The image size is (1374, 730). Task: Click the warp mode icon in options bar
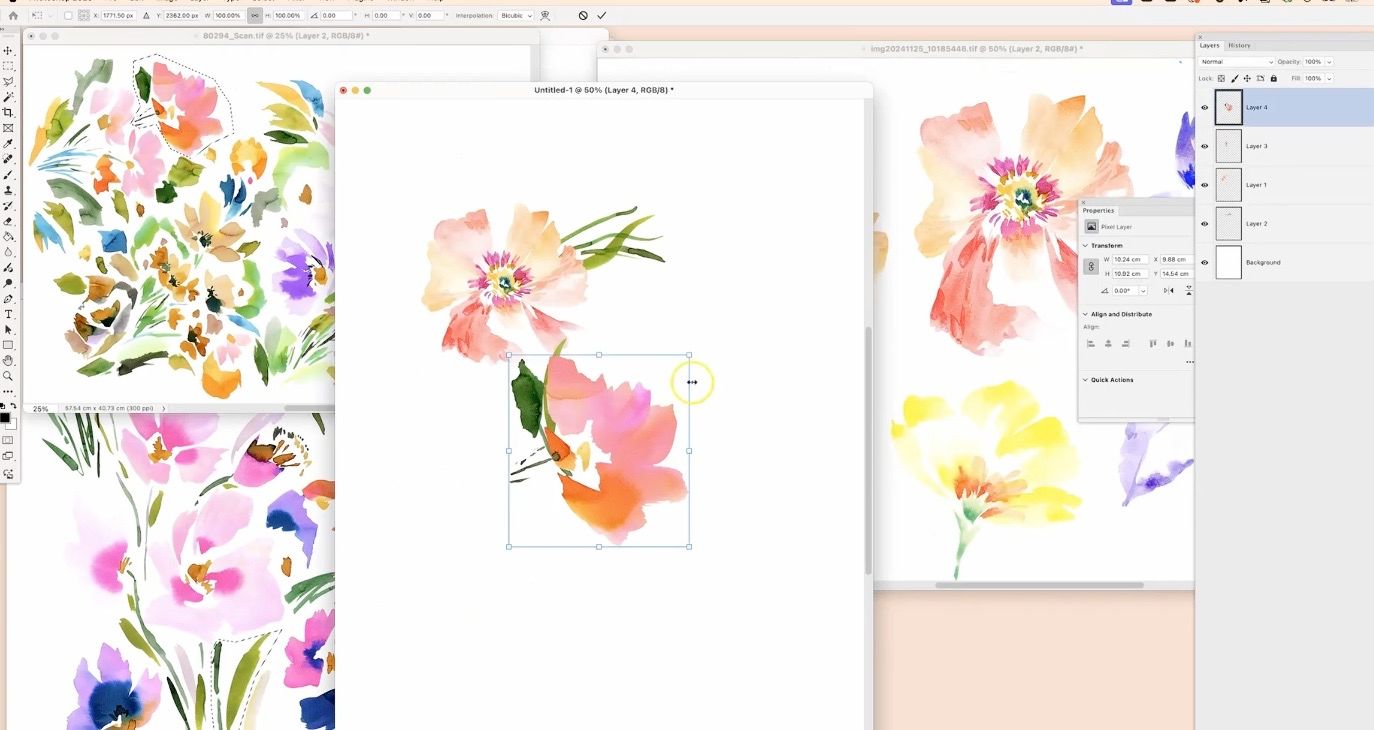545,16
